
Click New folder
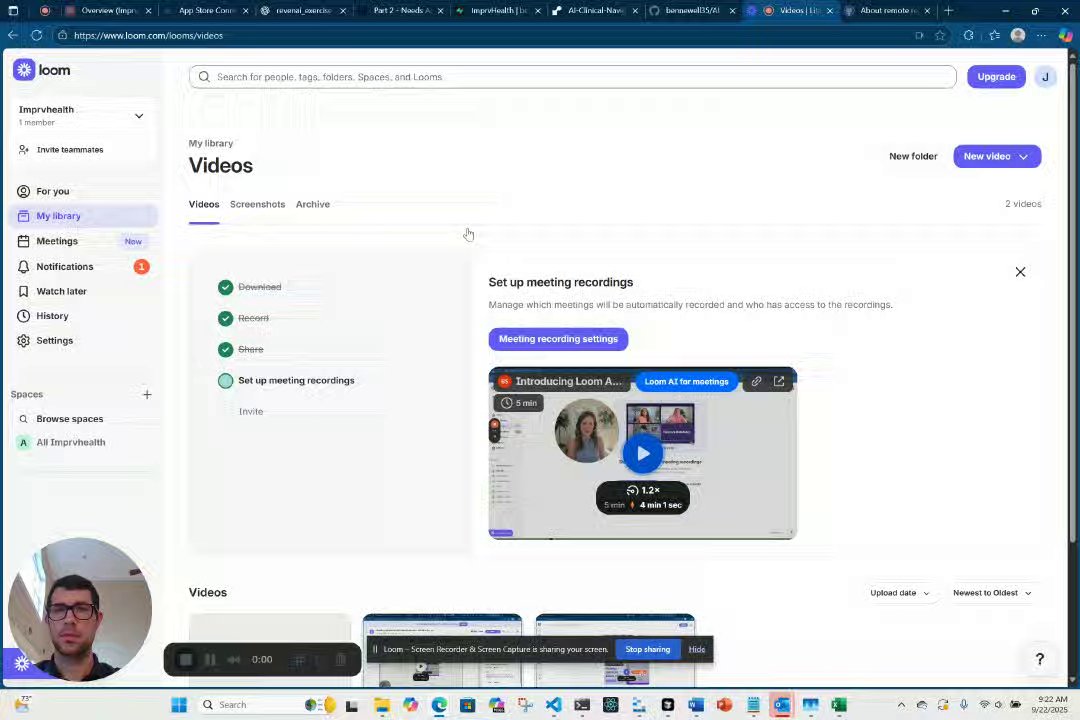(913, 156)
